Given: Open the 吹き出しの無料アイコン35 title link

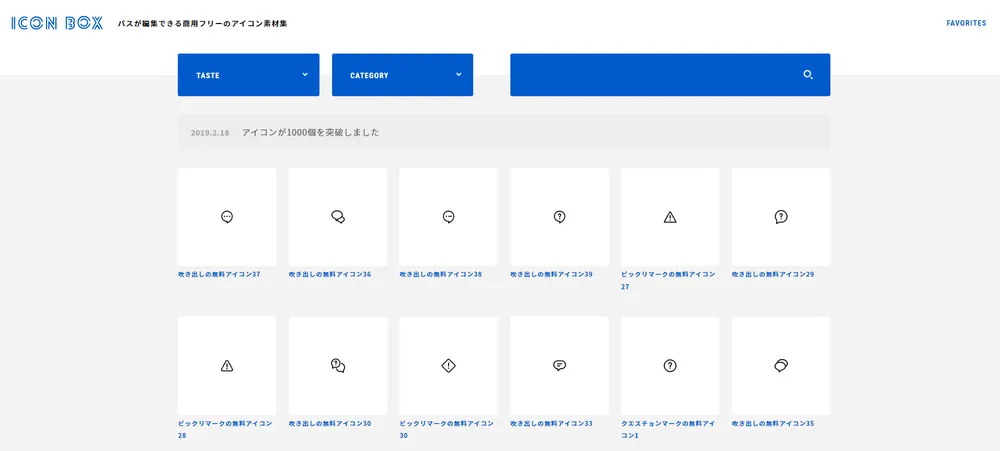Looking at the screenshot, I should [x=774, y=423].
